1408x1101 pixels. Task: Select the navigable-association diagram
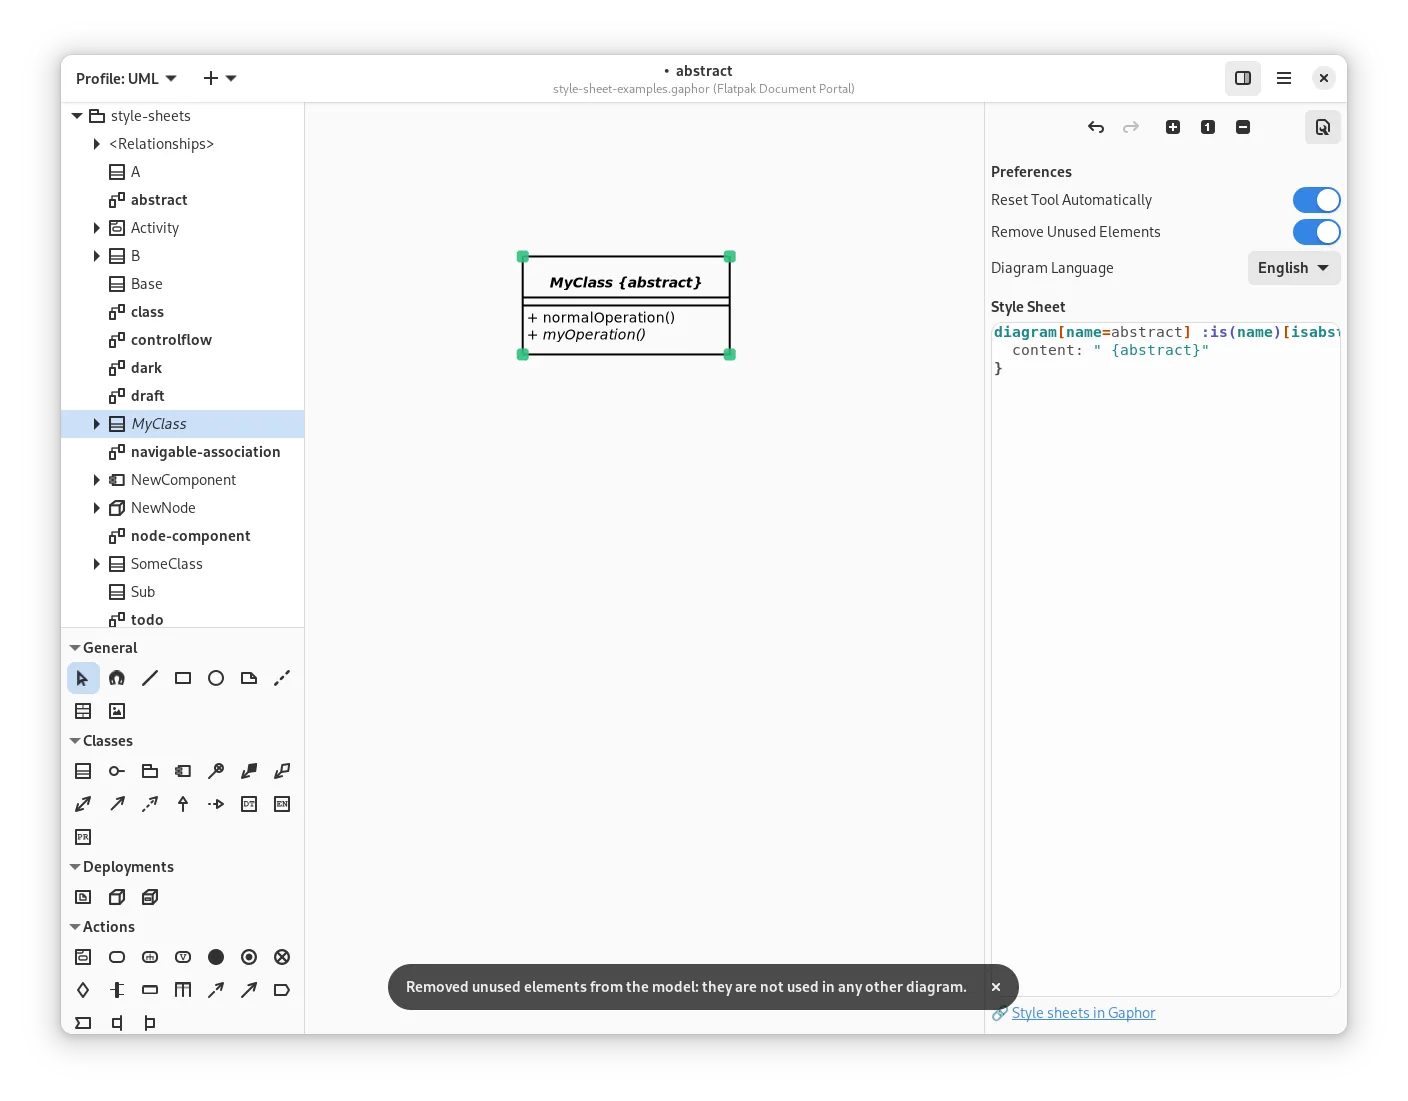click(x=205, y=452)
